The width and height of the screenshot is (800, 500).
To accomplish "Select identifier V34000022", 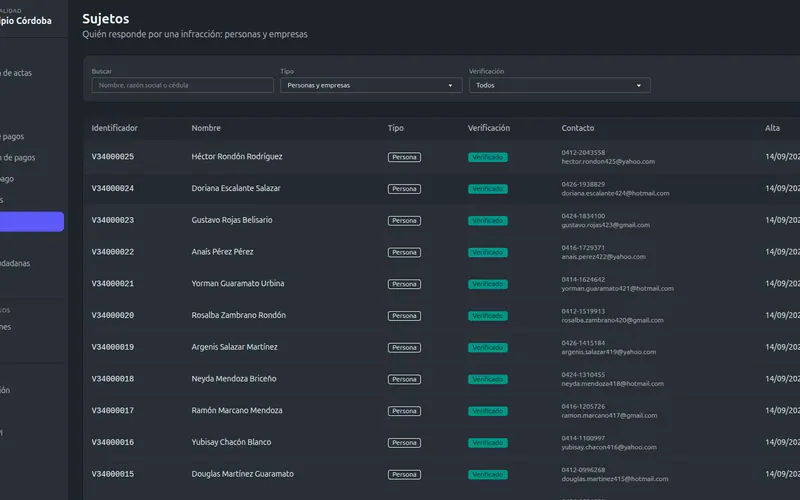I will [113, 252].
